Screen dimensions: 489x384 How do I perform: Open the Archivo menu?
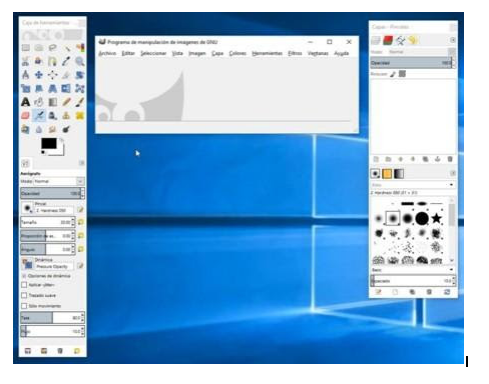point(107,53)
